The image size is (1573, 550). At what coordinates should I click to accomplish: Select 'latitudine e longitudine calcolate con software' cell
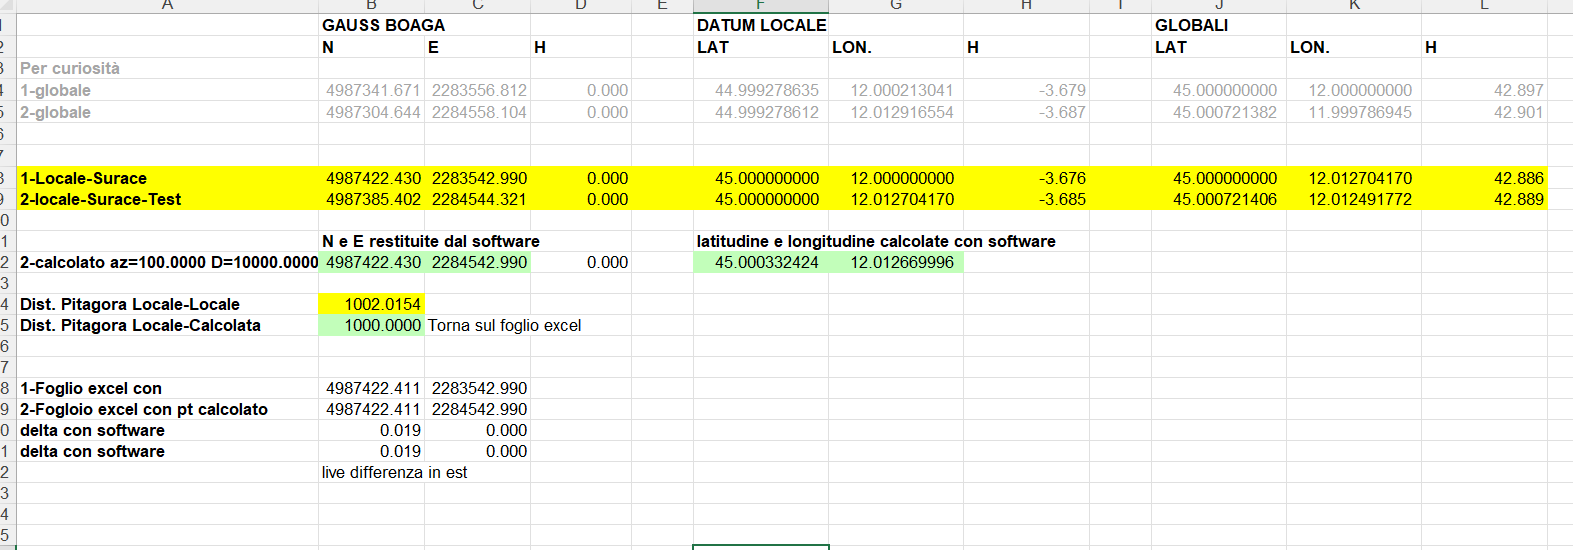[876, 241]
